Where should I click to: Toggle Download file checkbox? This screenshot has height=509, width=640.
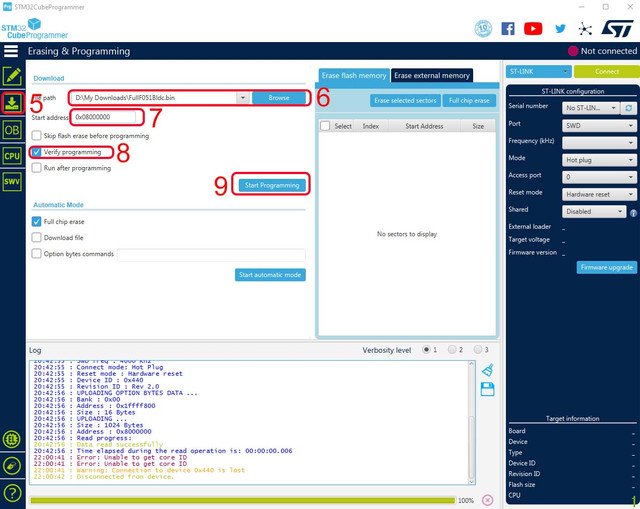pyautogui.click(x=36, y=237)
